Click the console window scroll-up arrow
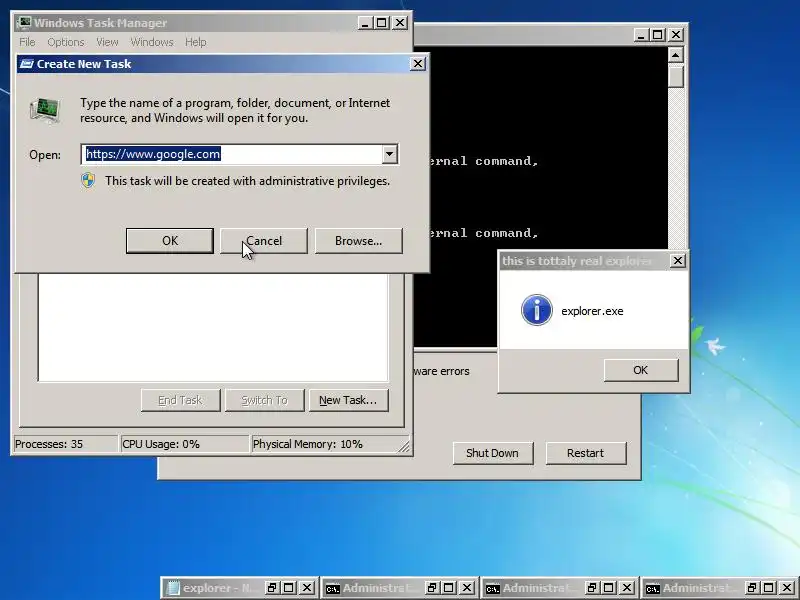This screenshot has height=600, width=800. pos(676,55)
